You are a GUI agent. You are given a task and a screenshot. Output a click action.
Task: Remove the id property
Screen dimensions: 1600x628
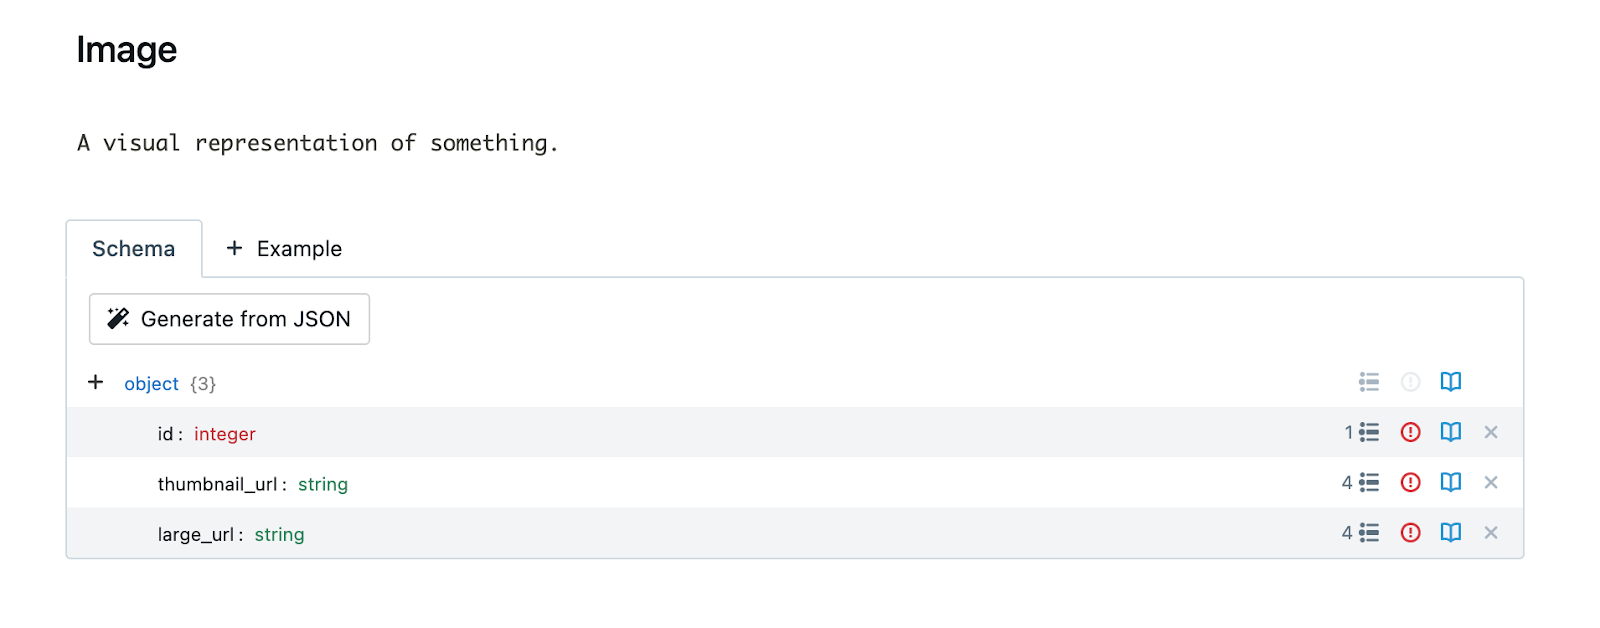[1491, 432]
